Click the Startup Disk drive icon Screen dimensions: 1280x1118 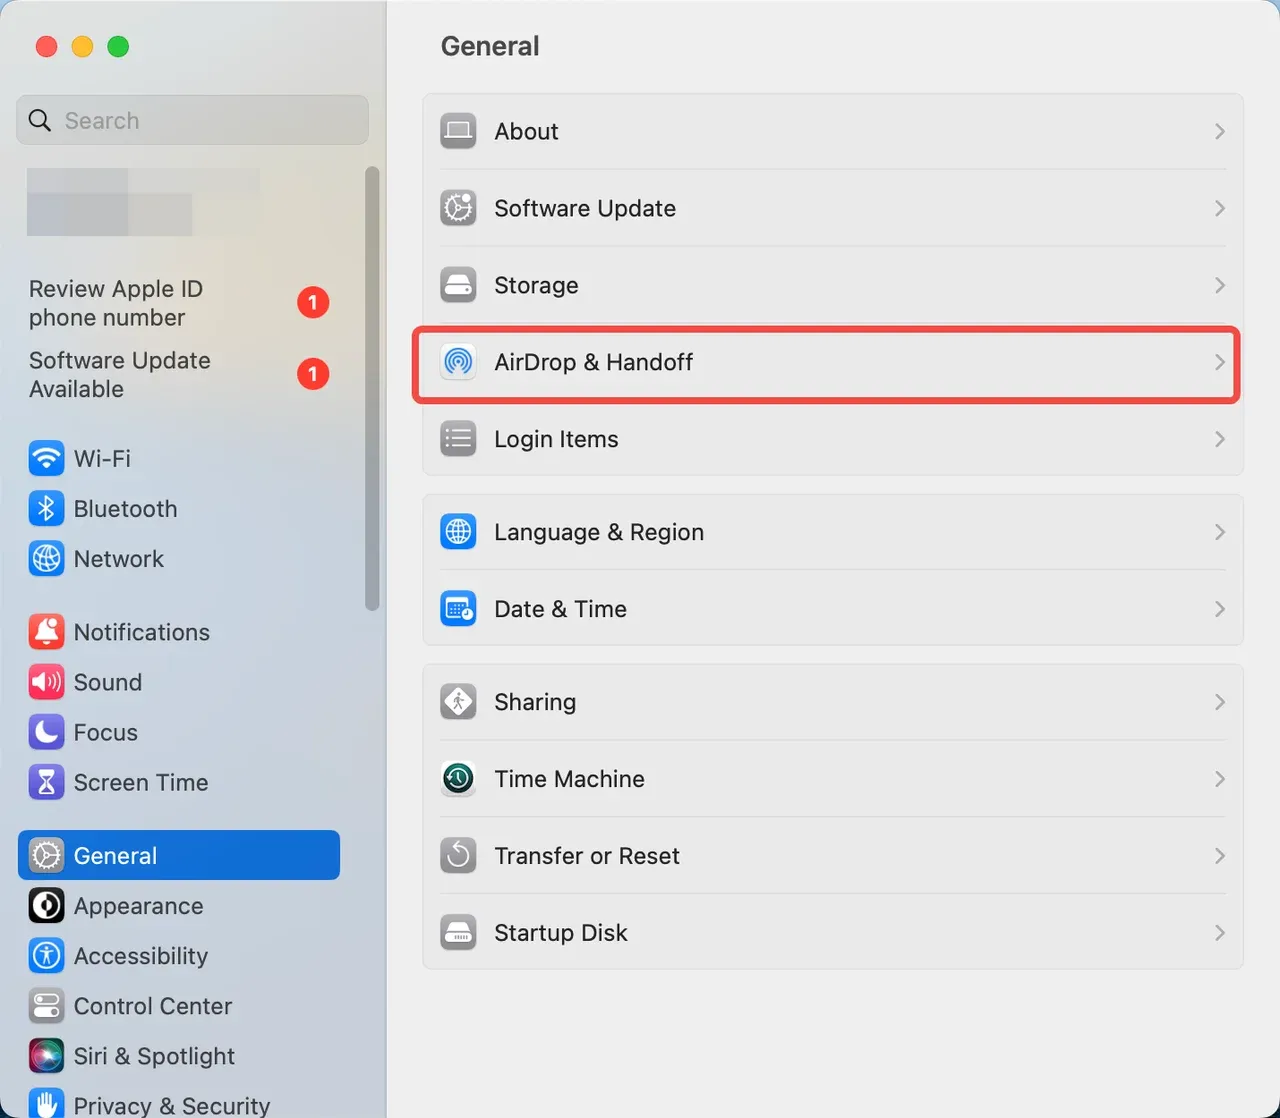pos(458,933)
